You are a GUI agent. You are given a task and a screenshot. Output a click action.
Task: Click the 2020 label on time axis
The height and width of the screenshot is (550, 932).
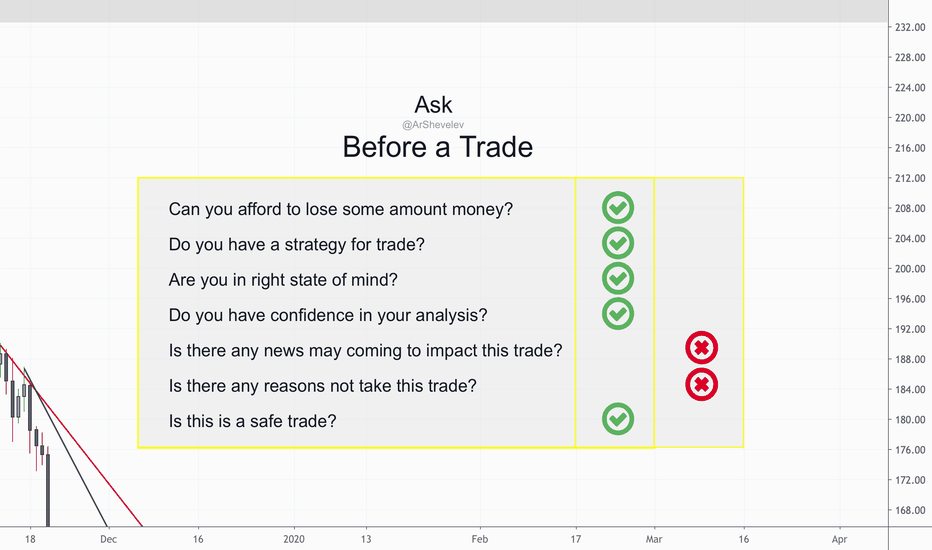click(294, 539)
